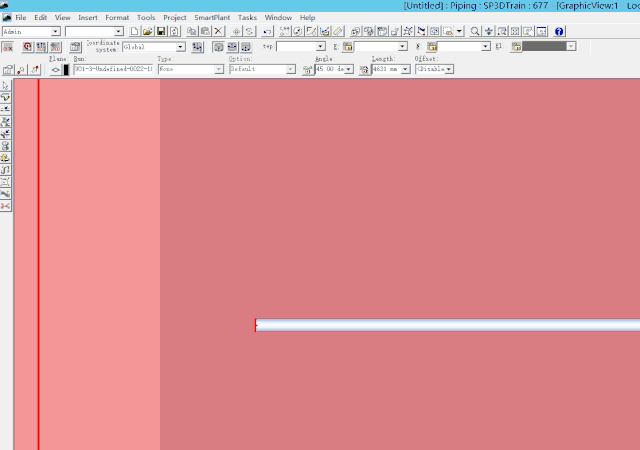Open the small arrow dropdown after view icons
This screenshot has height=450, width=640.
[x=459, y=31]
